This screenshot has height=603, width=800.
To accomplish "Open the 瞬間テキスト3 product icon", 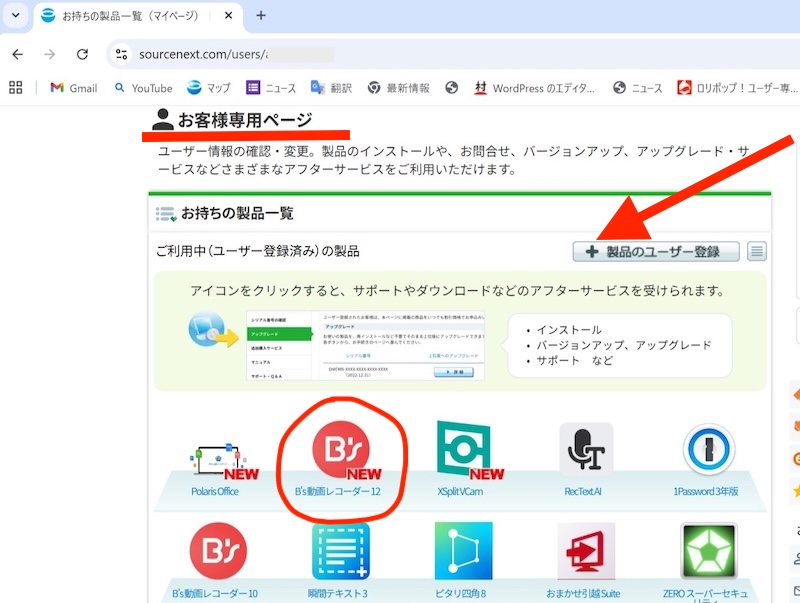I will [x=341, y=552].
